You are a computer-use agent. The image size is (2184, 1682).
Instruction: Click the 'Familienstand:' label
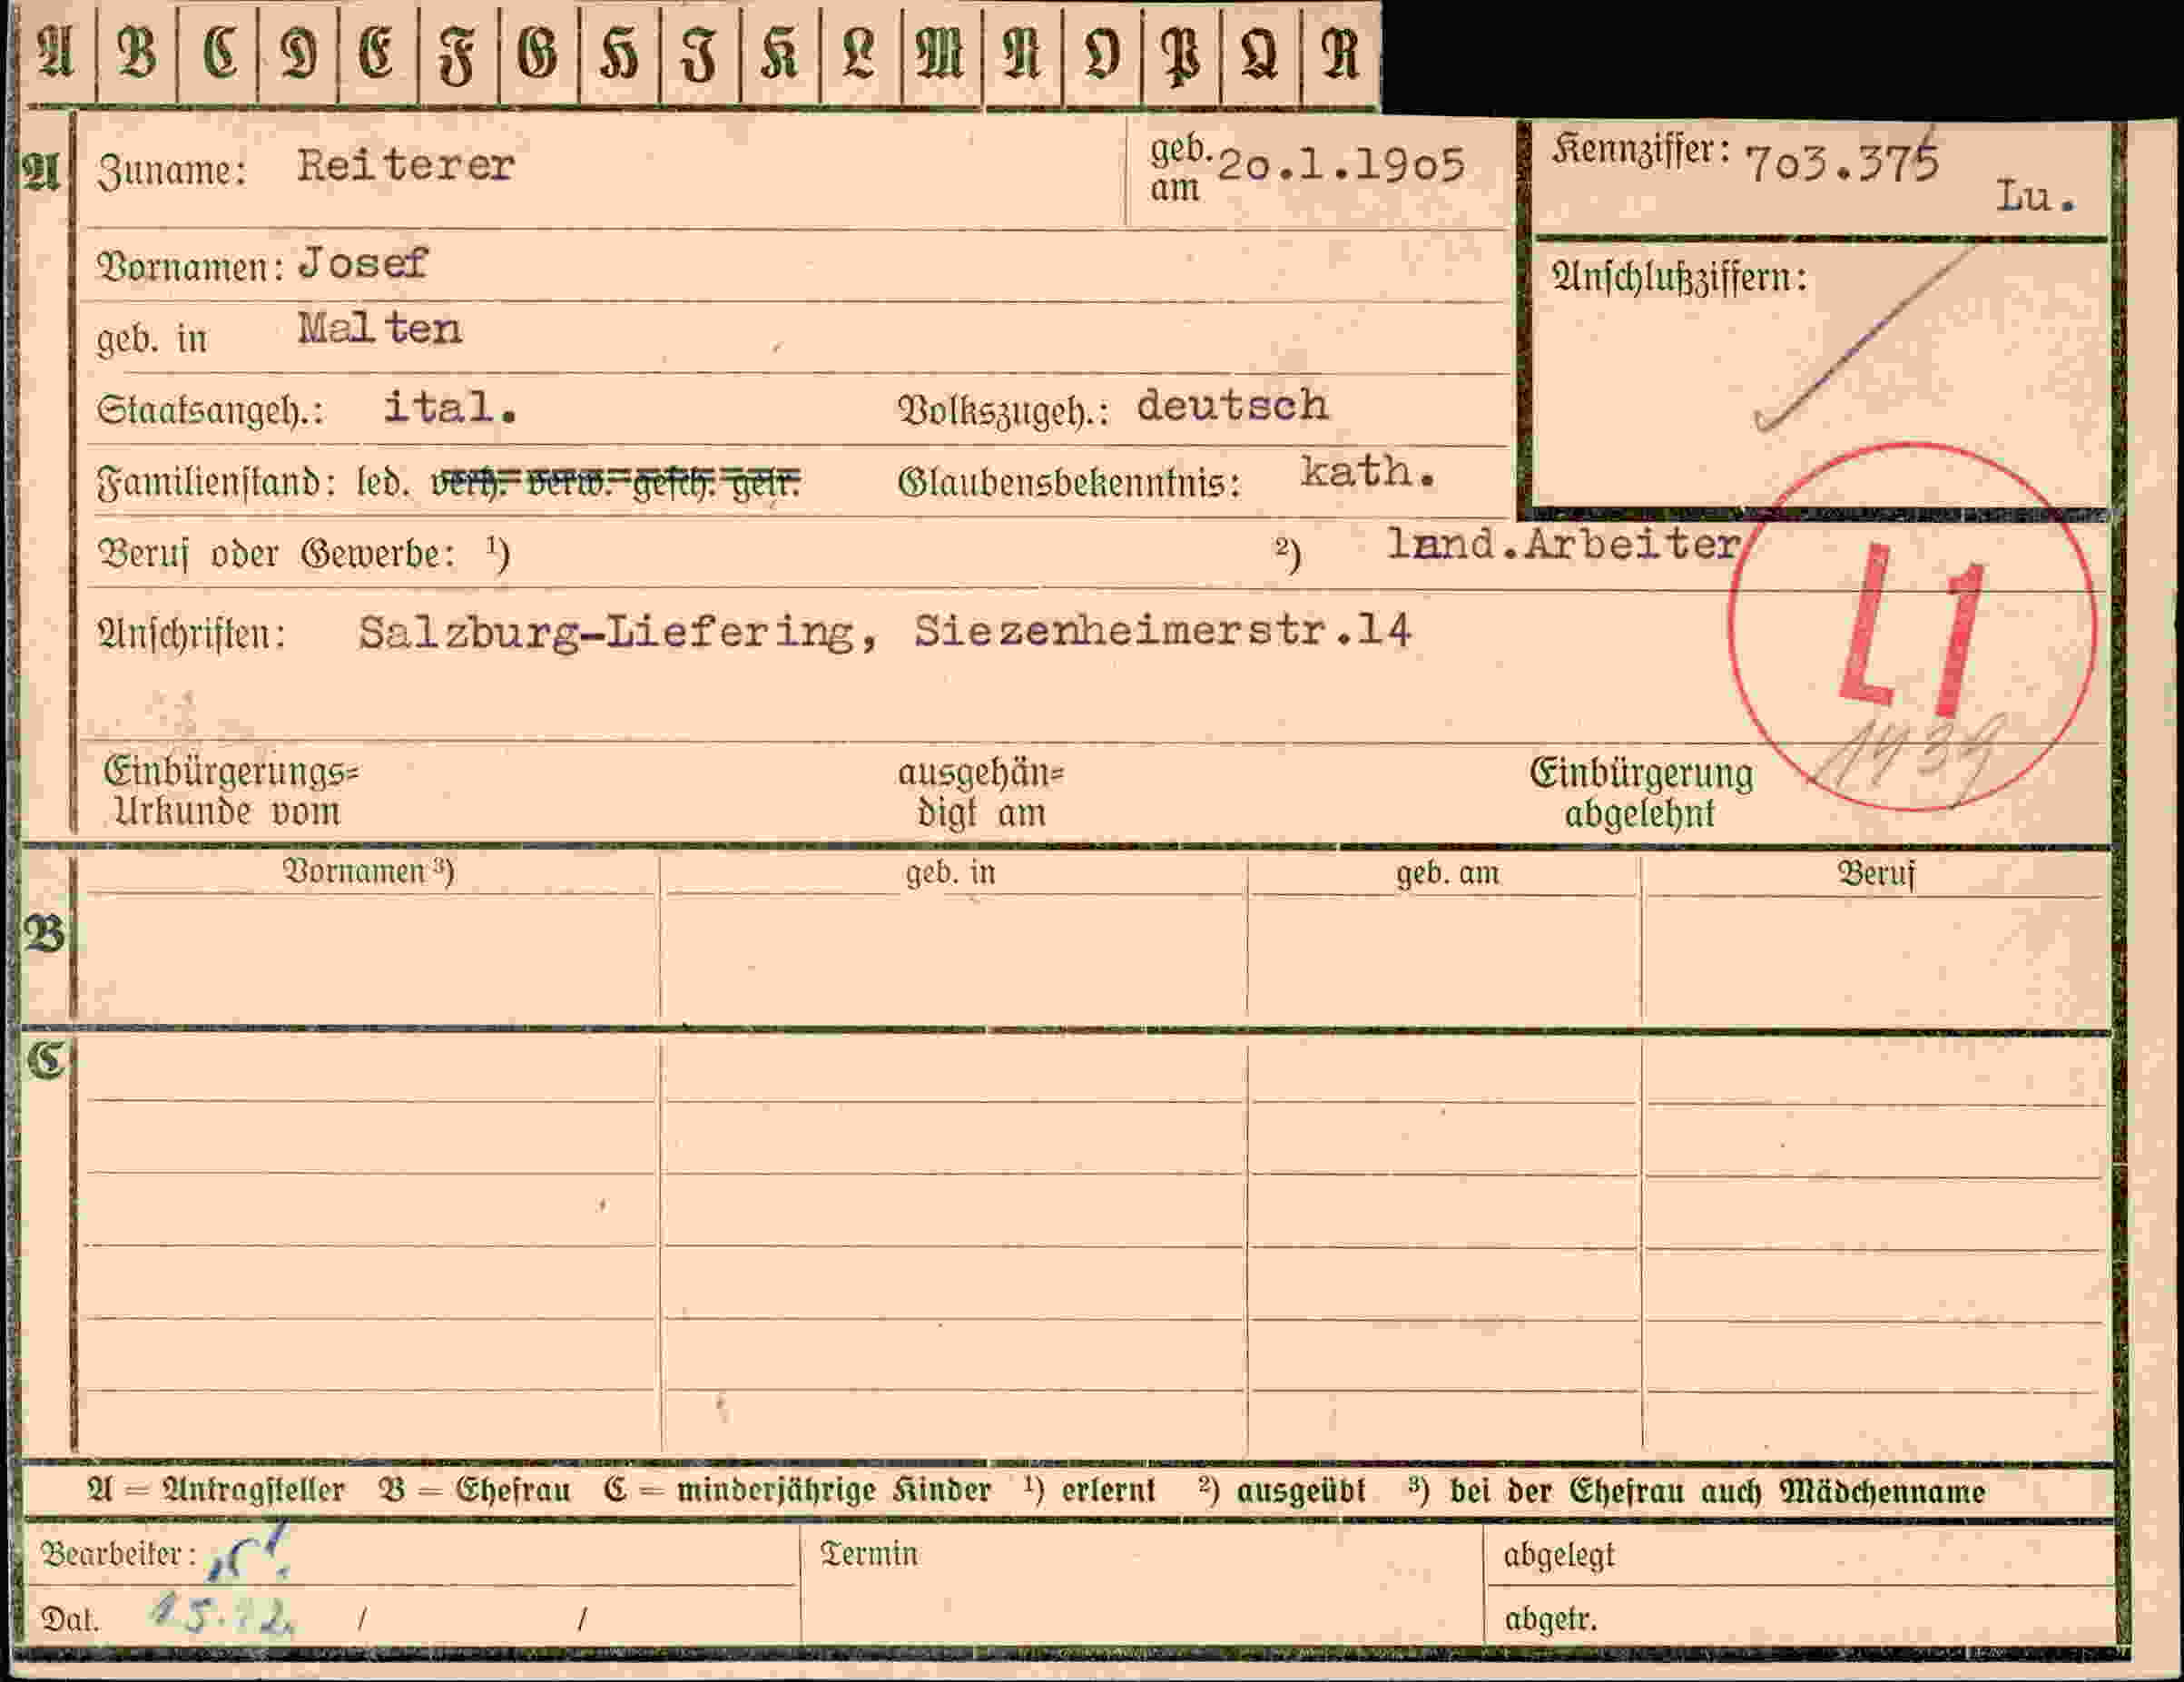pos(216,483)
